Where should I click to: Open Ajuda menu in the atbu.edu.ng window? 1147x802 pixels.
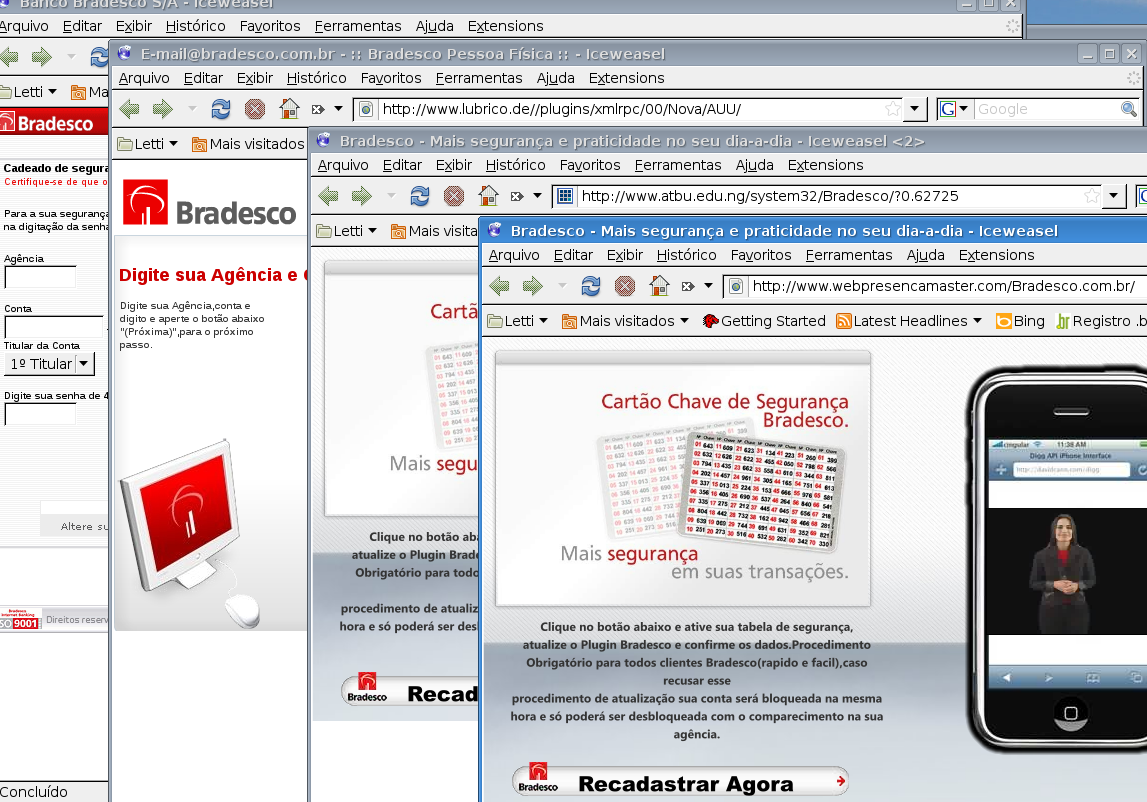[754, 165]
